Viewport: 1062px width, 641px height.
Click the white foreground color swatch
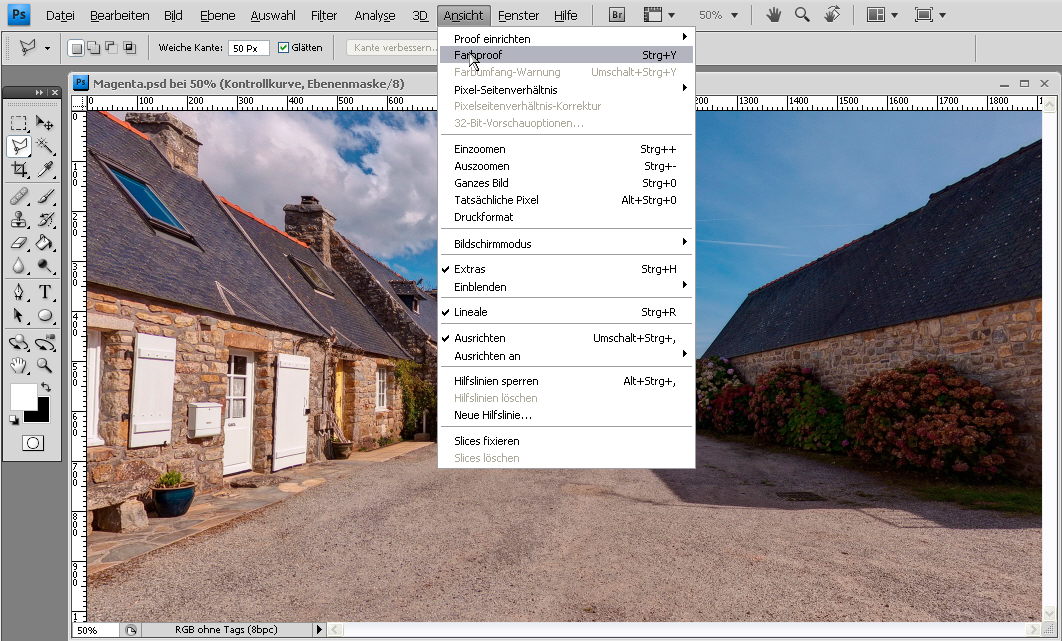[x=23, y=396]
